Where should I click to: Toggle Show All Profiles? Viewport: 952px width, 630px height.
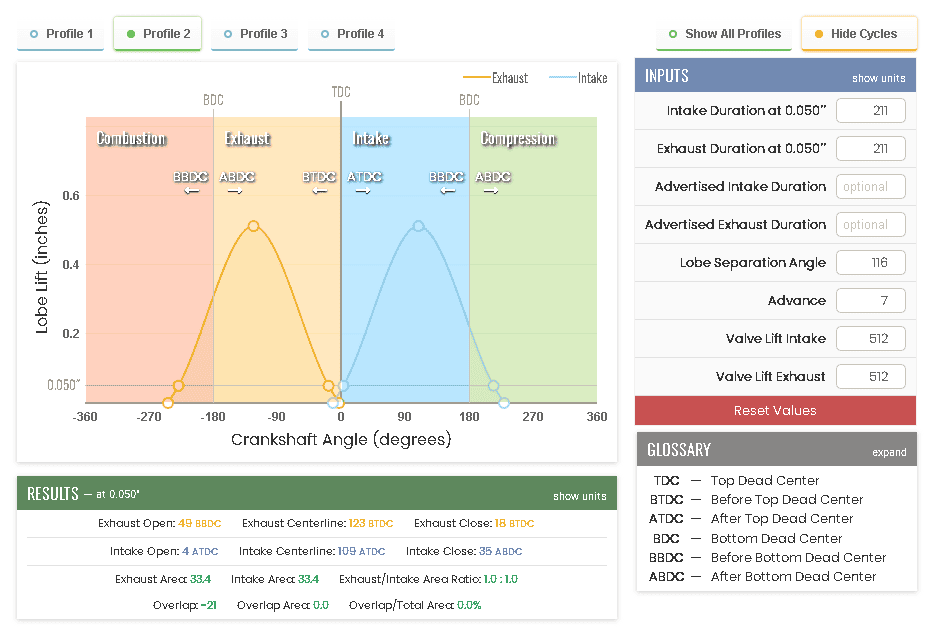click(x=724, y=34)
